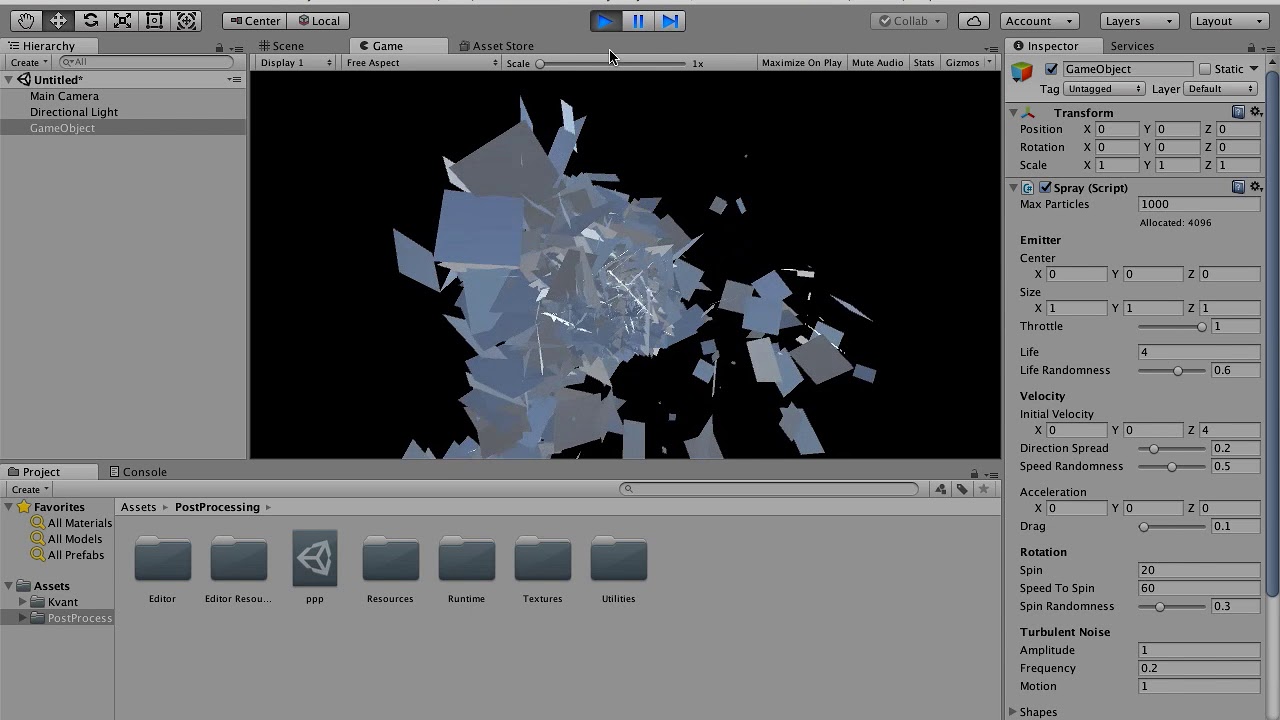Open the Tag Untagged dropdown
Image resolution: width=1280 pixels, height=720 pixels.
point(1104,89)
